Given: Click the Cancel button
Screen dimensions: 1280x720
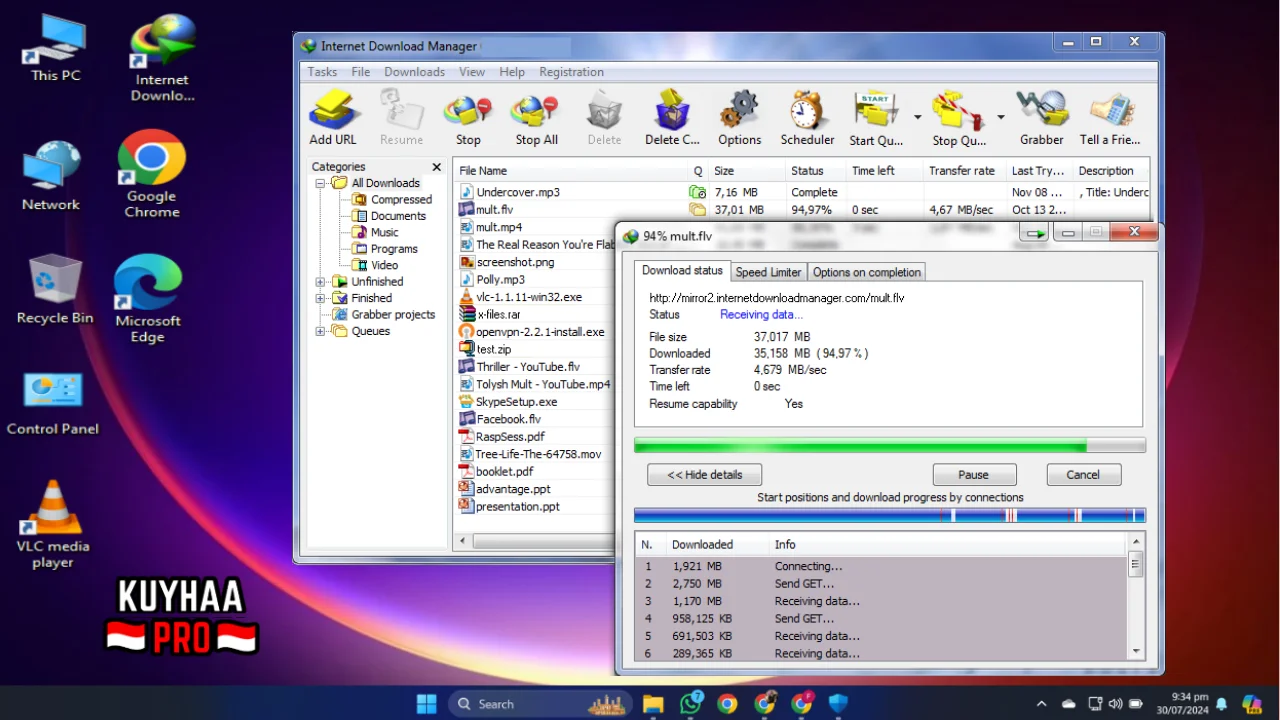Looking at the screenshot, I should point(1083,475).
